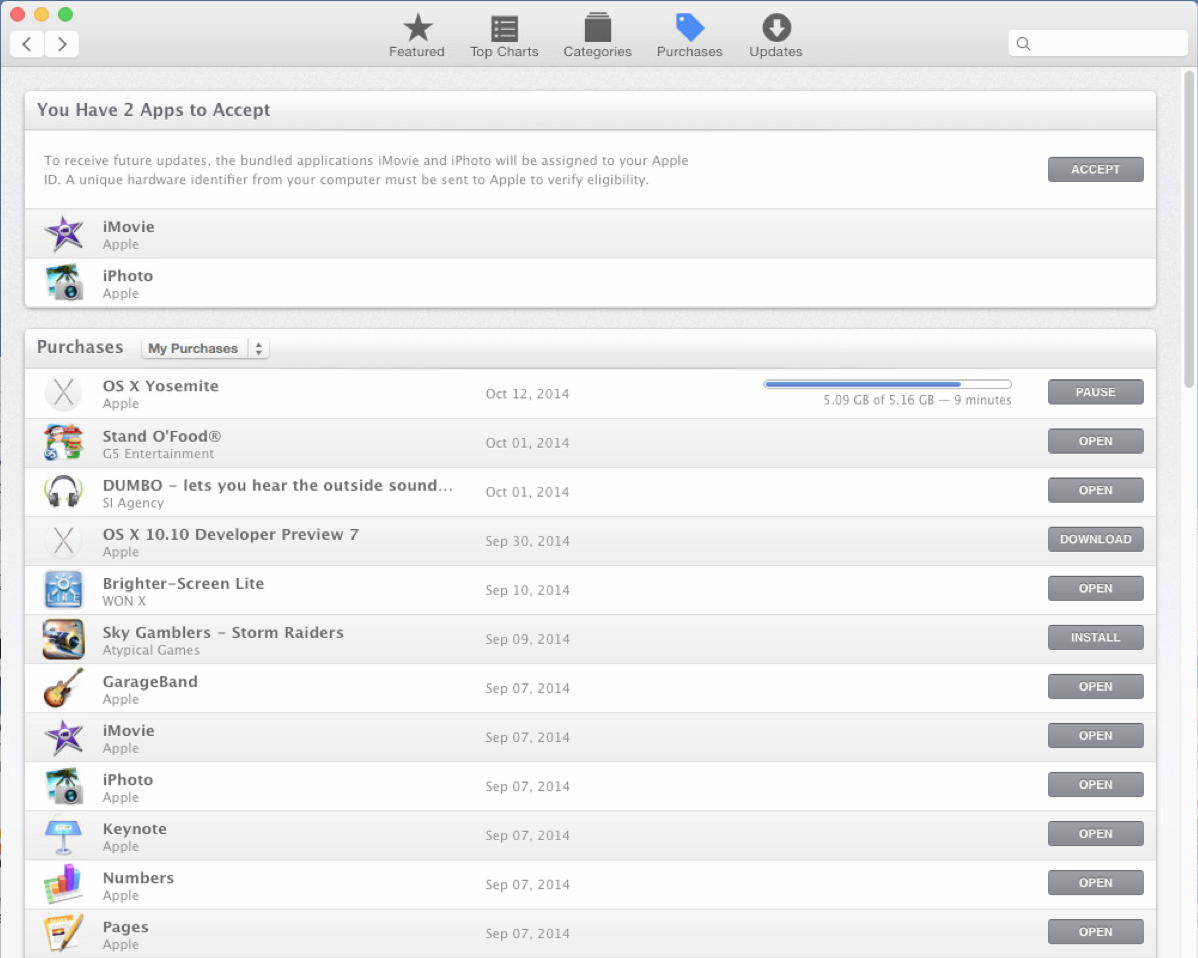
Task: Go back with the left arrow
Action: click(x=27, y=44)
